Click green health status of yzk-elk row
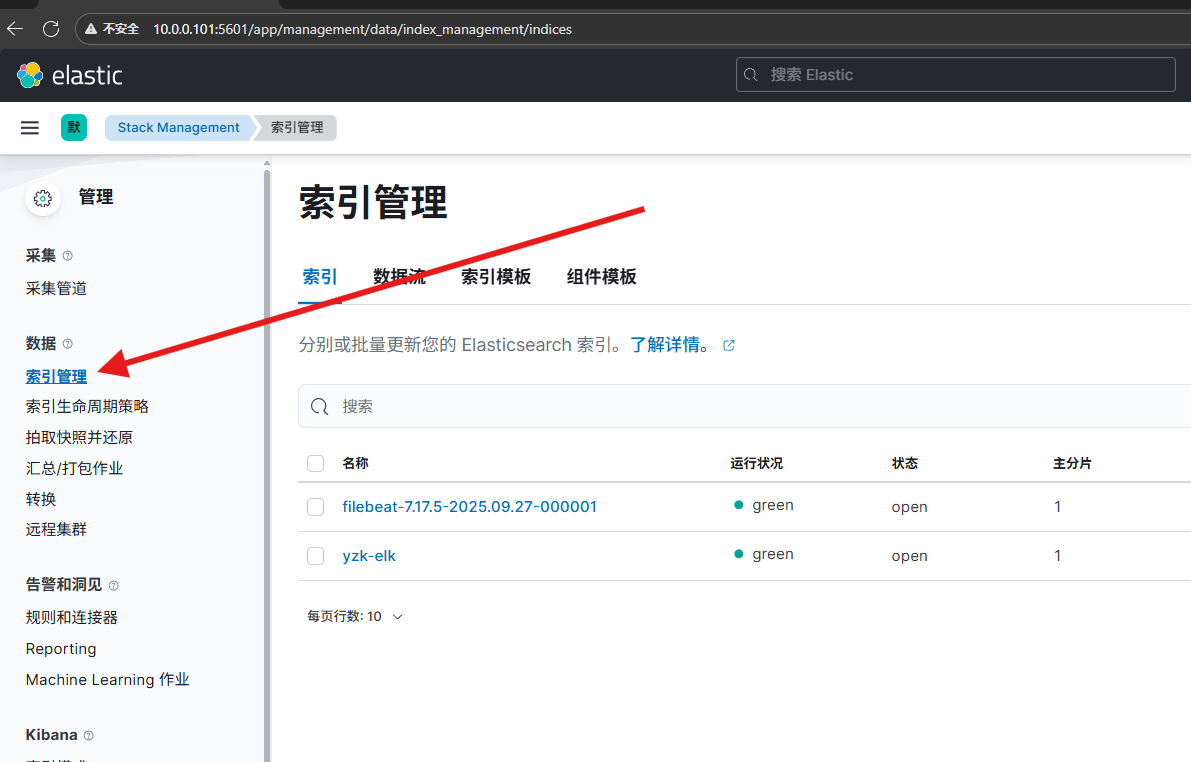1191x762 pixels. (764, 555)
